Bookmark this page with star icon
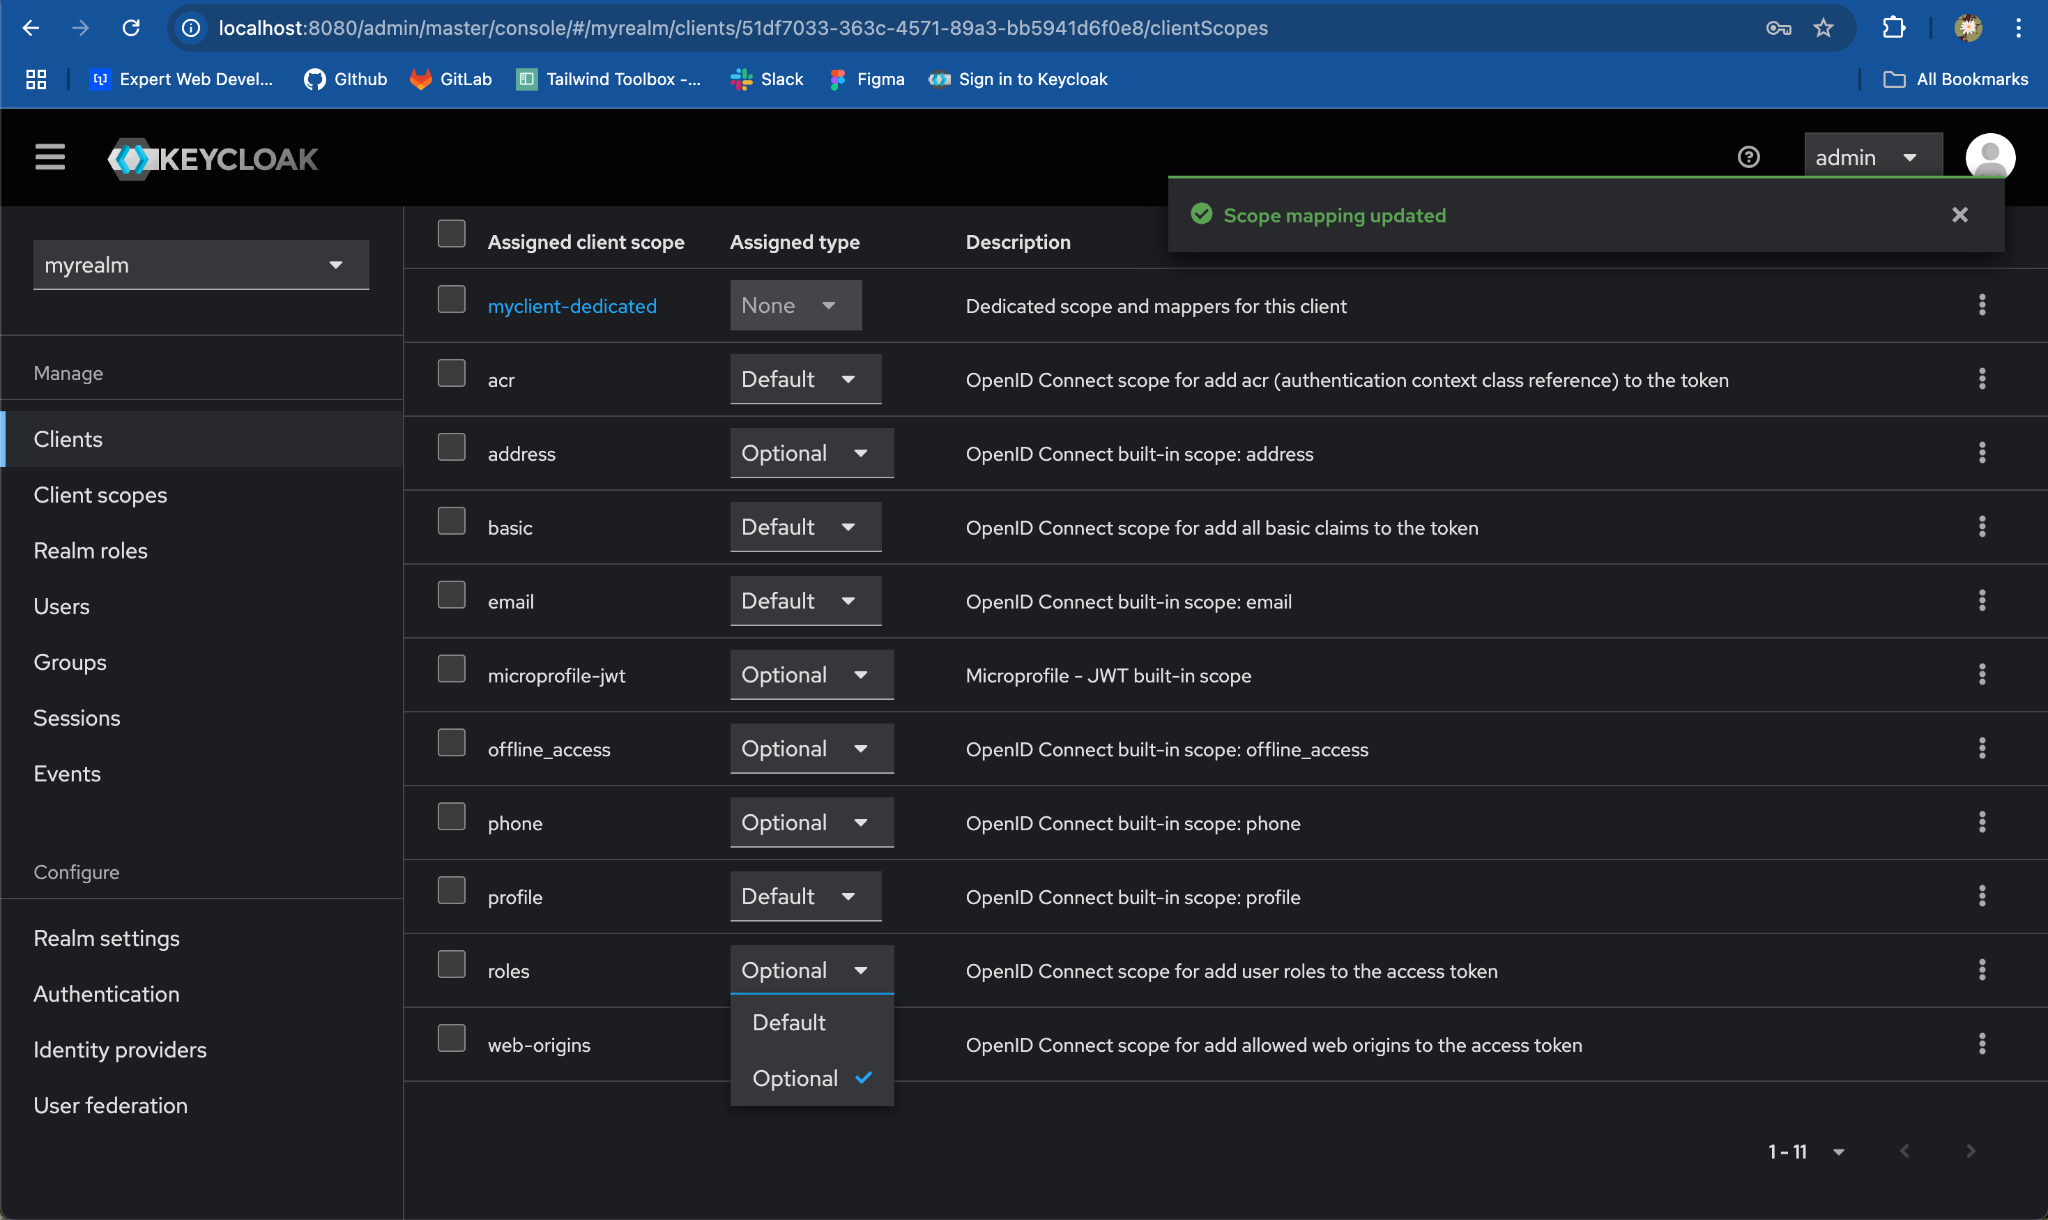 [x=1823, y=28]
